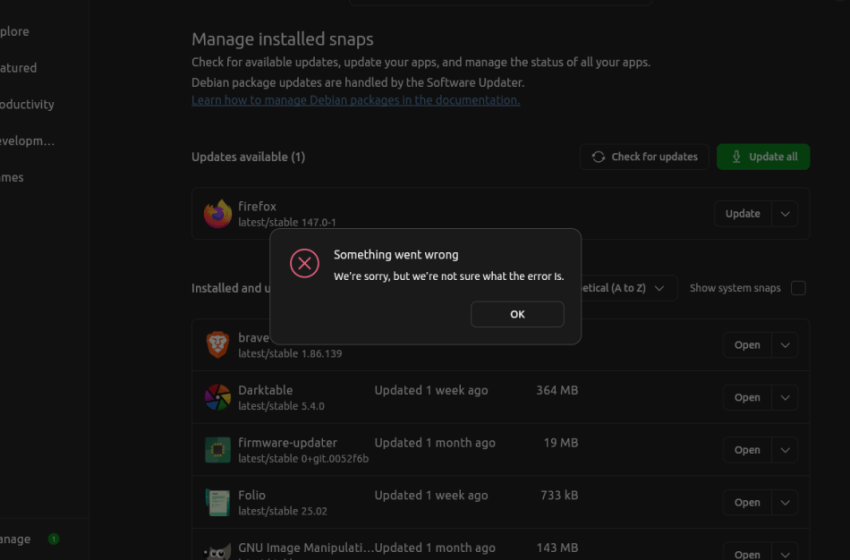Expand options next to Folio Open button

pyautogui.click(x=785, y=502)
